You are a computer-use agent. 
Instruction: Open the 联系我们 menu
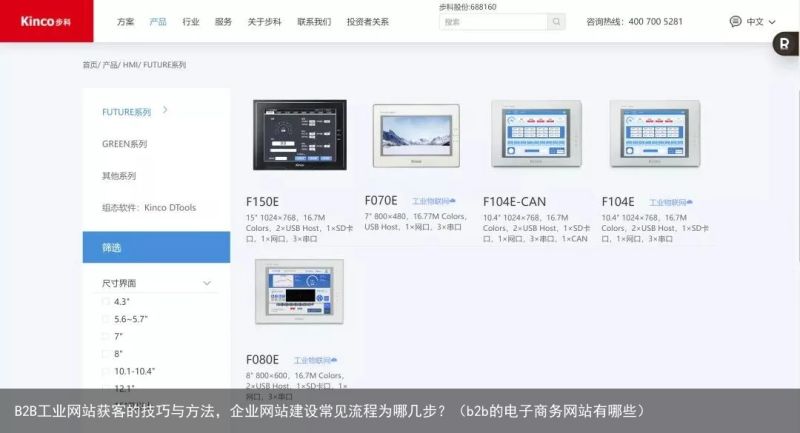click(314, 22)
